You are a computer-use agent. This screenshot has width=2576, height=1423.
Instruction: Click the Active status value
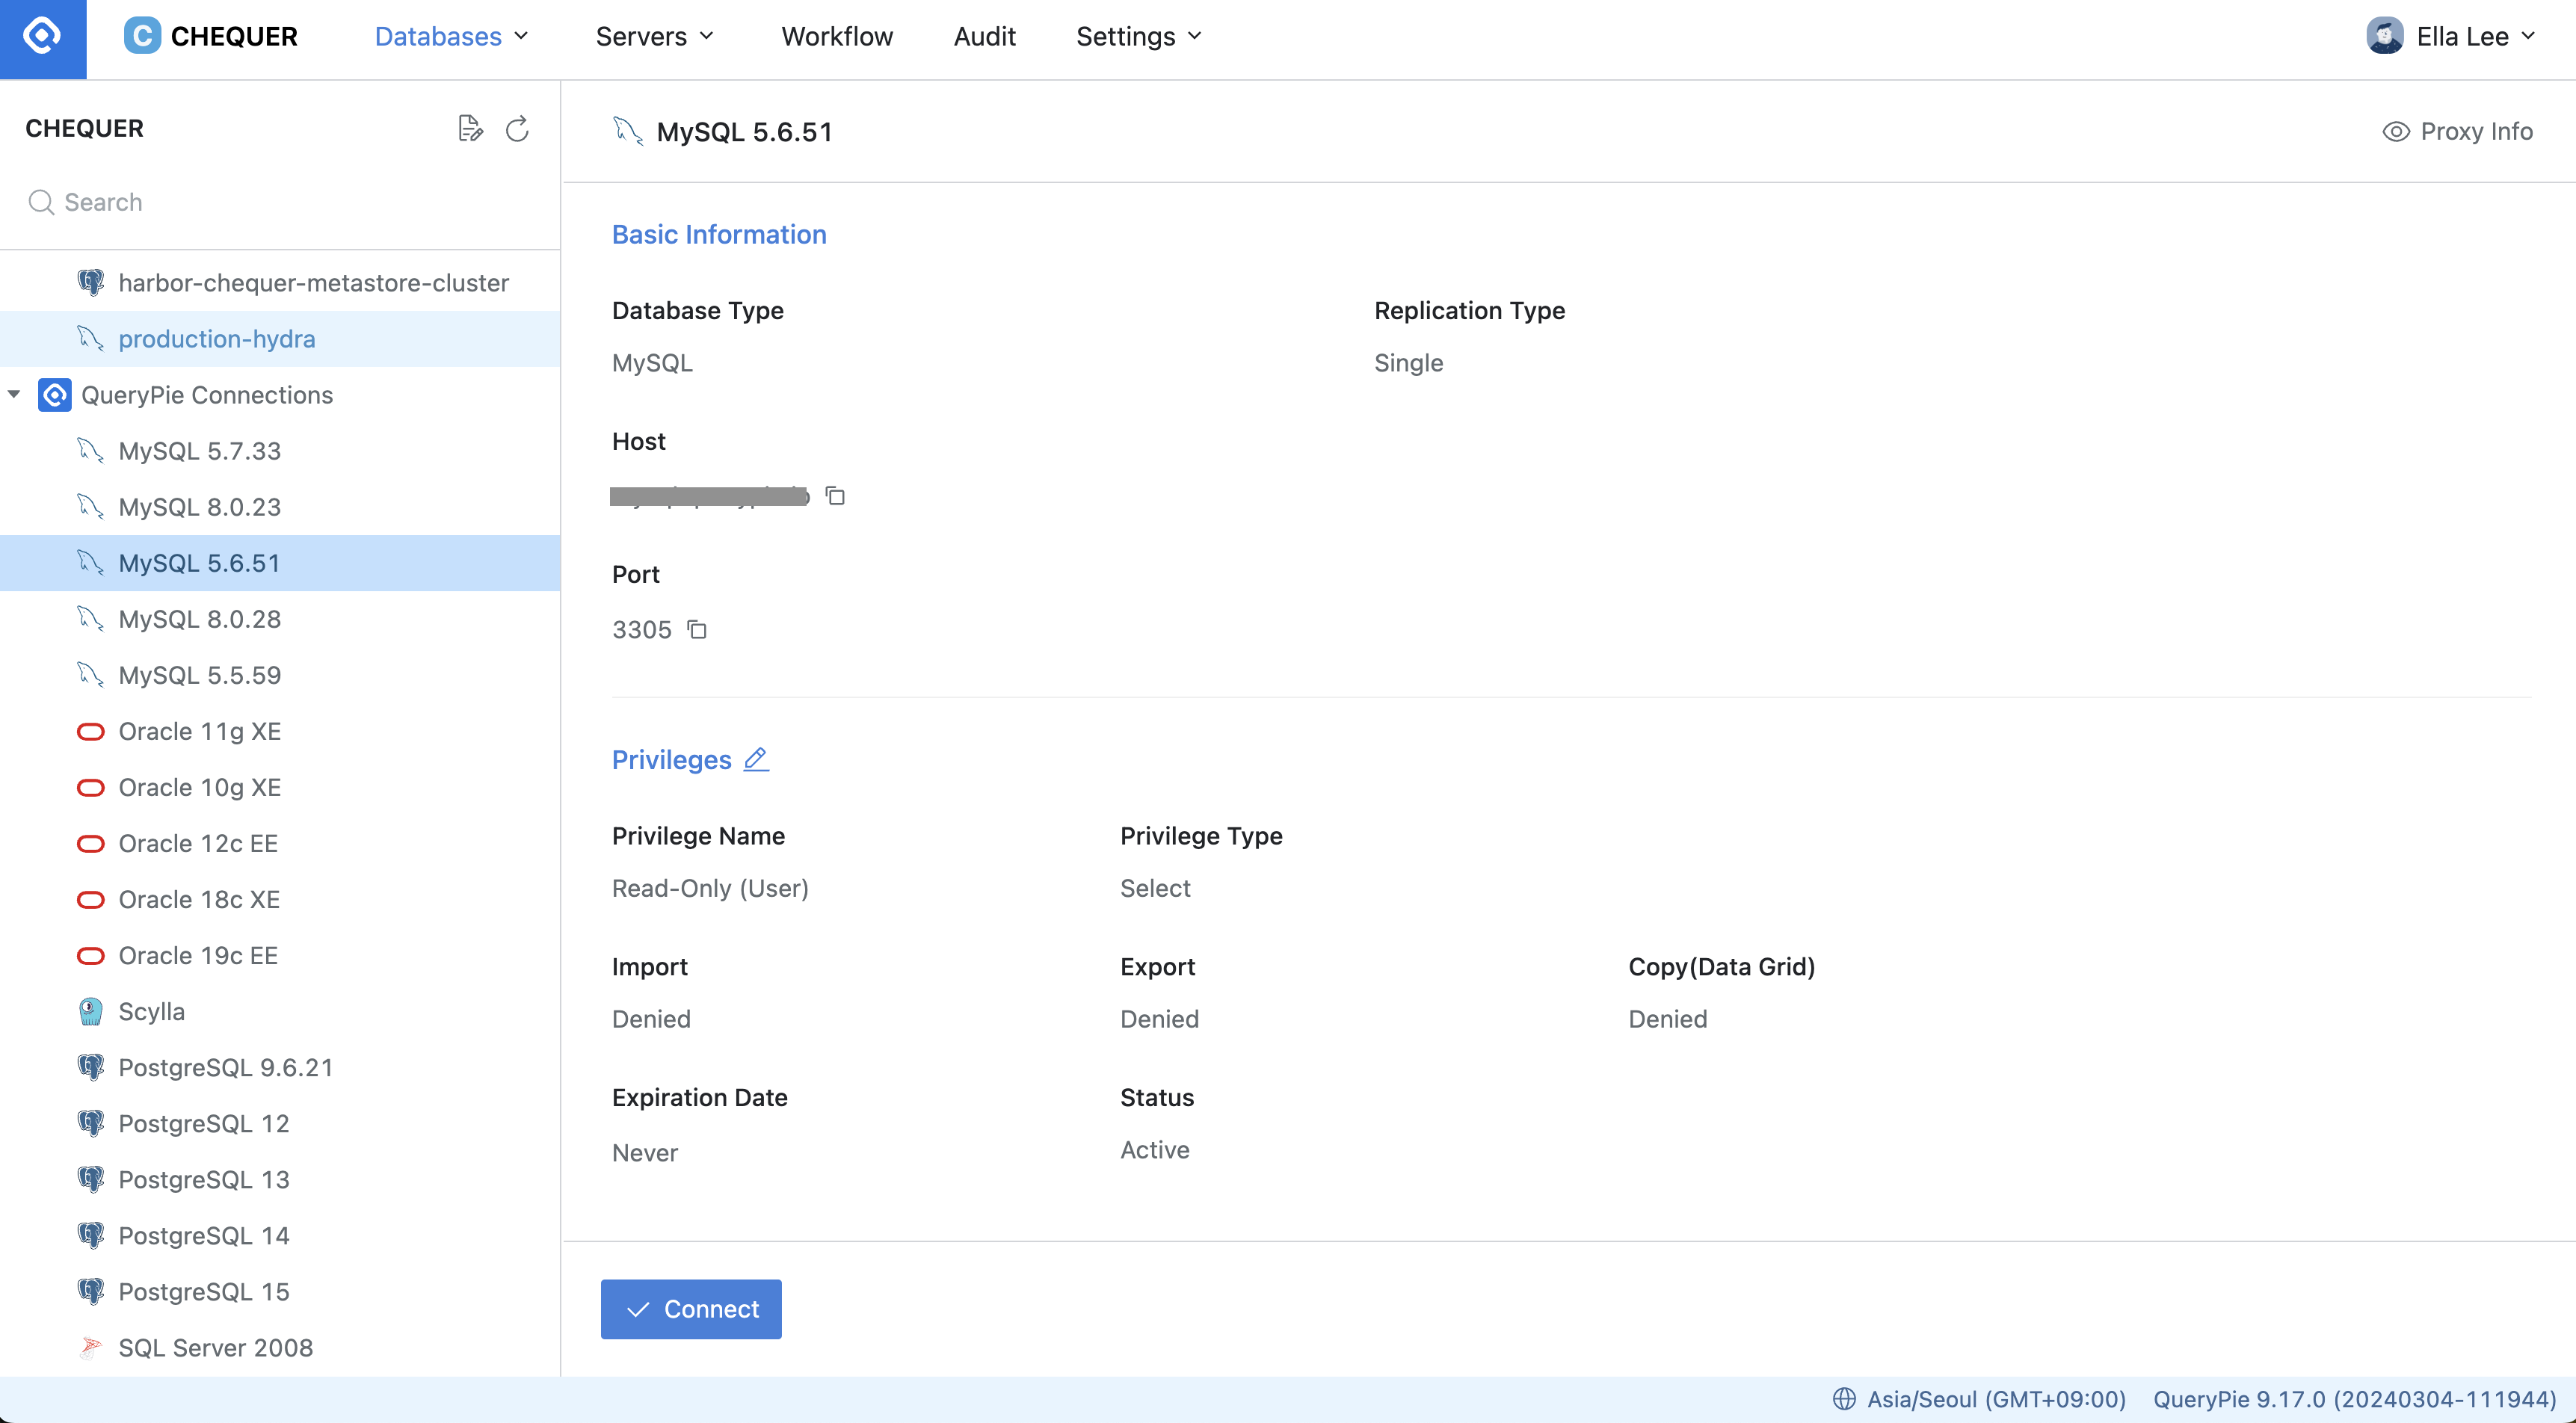pyautogui.click(x=1154, y=1150)
